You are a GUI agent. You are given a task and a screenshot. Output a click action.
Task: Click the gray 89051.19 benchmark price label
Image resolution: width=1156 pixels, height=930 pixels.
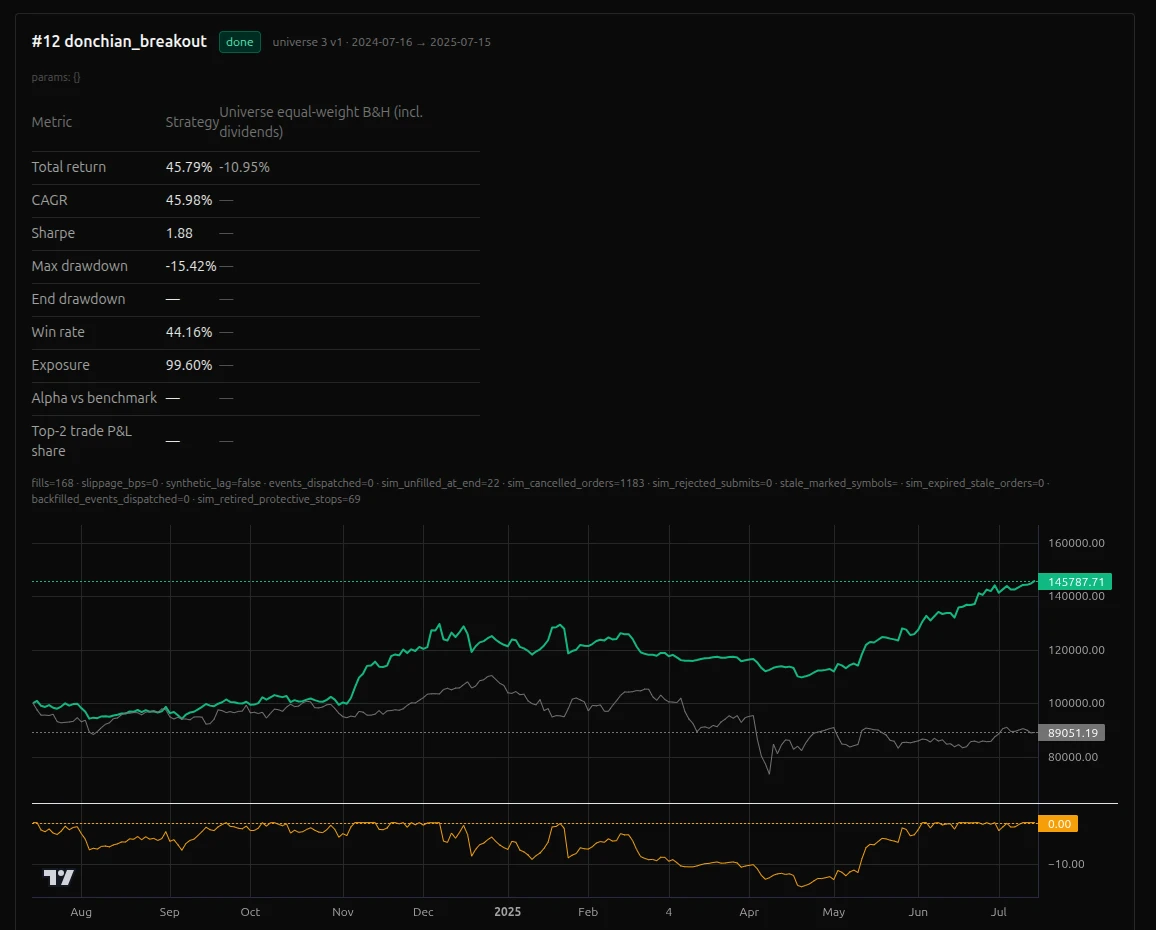pyautogui.click(x=1072, y=733)
